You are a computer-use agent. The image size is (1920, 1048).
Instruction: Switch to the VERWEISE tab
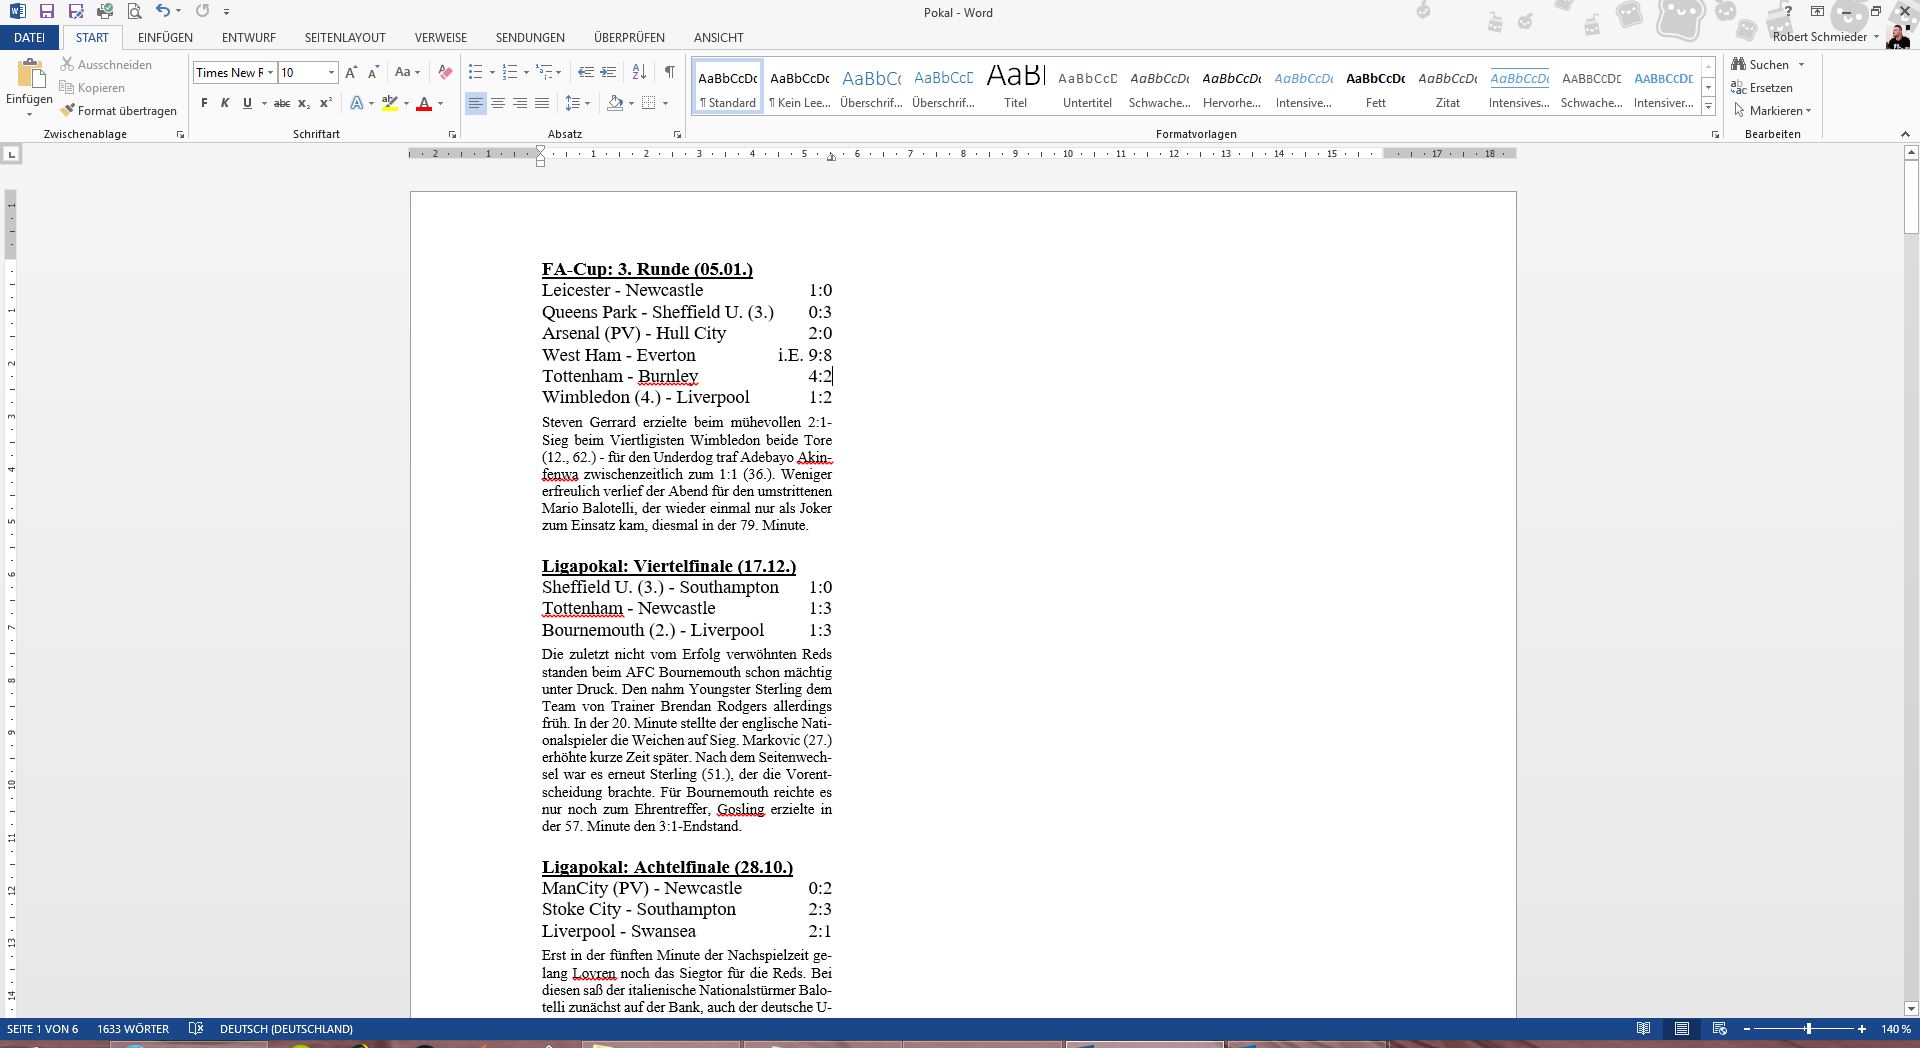click(x=441, y=38)
